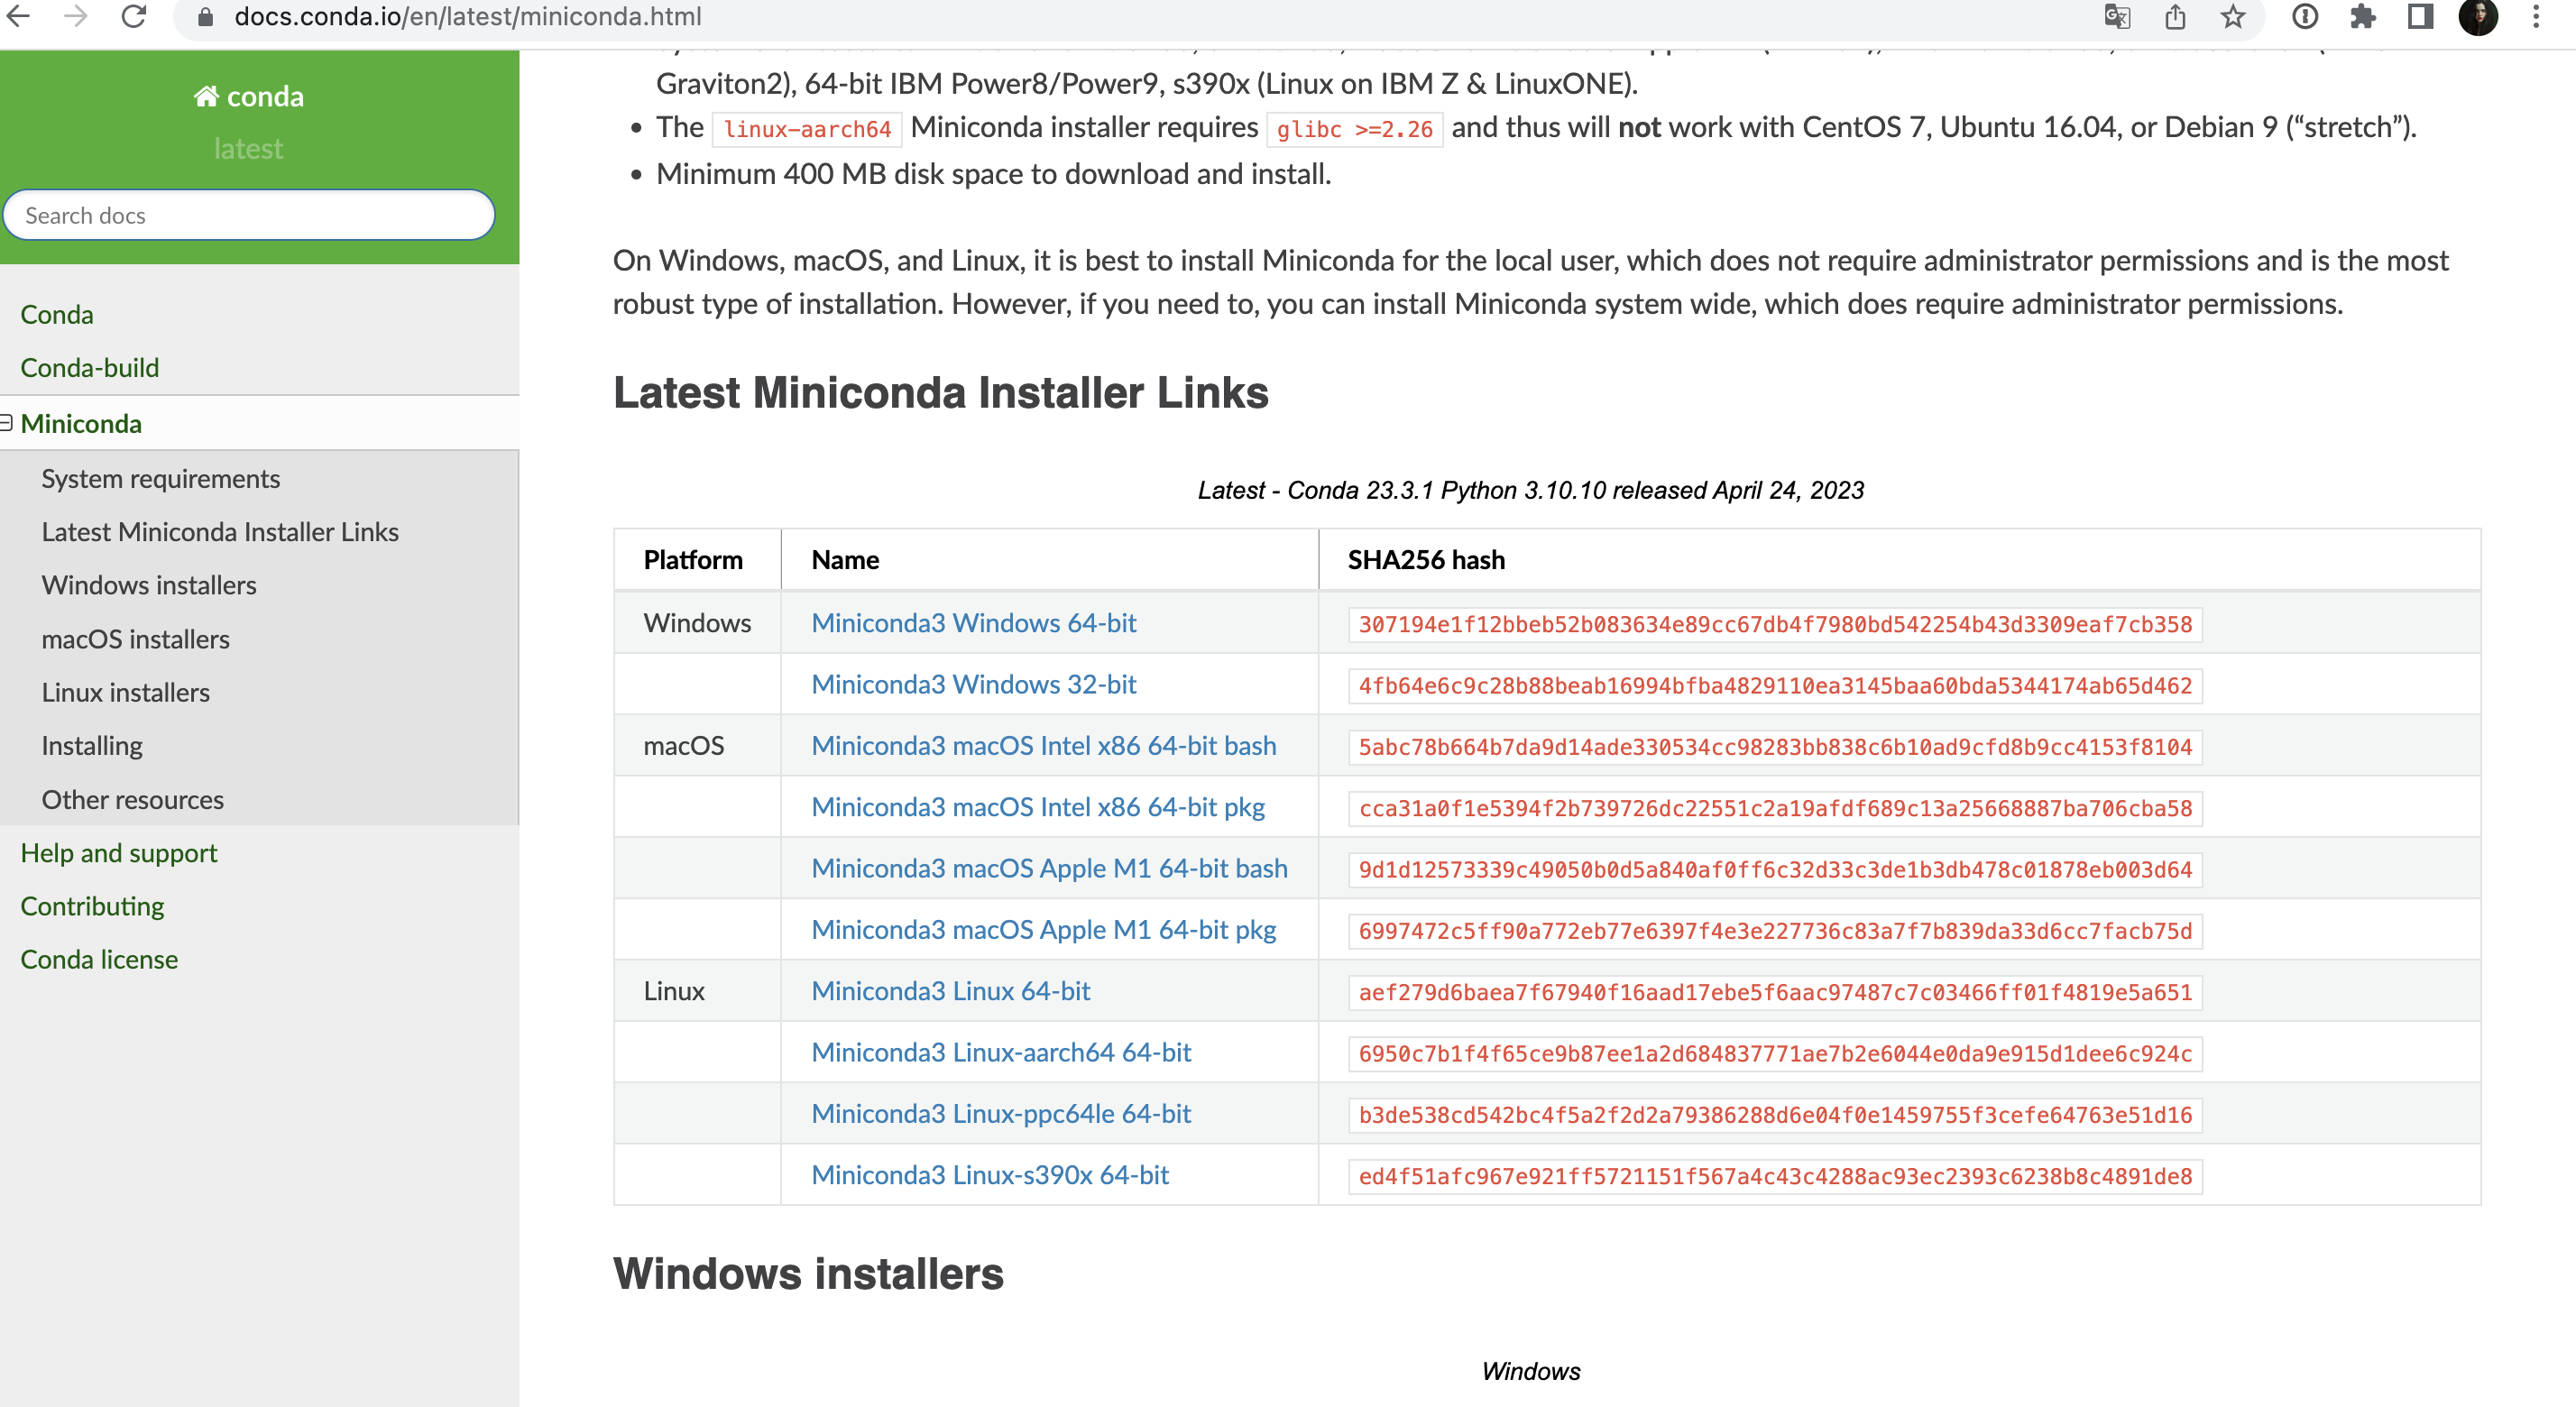The height and width of the screenshot is (1407, 2576).
Task: Open Conda-build in sidebar
Action: pyautogui.click(x=89, y=367)
